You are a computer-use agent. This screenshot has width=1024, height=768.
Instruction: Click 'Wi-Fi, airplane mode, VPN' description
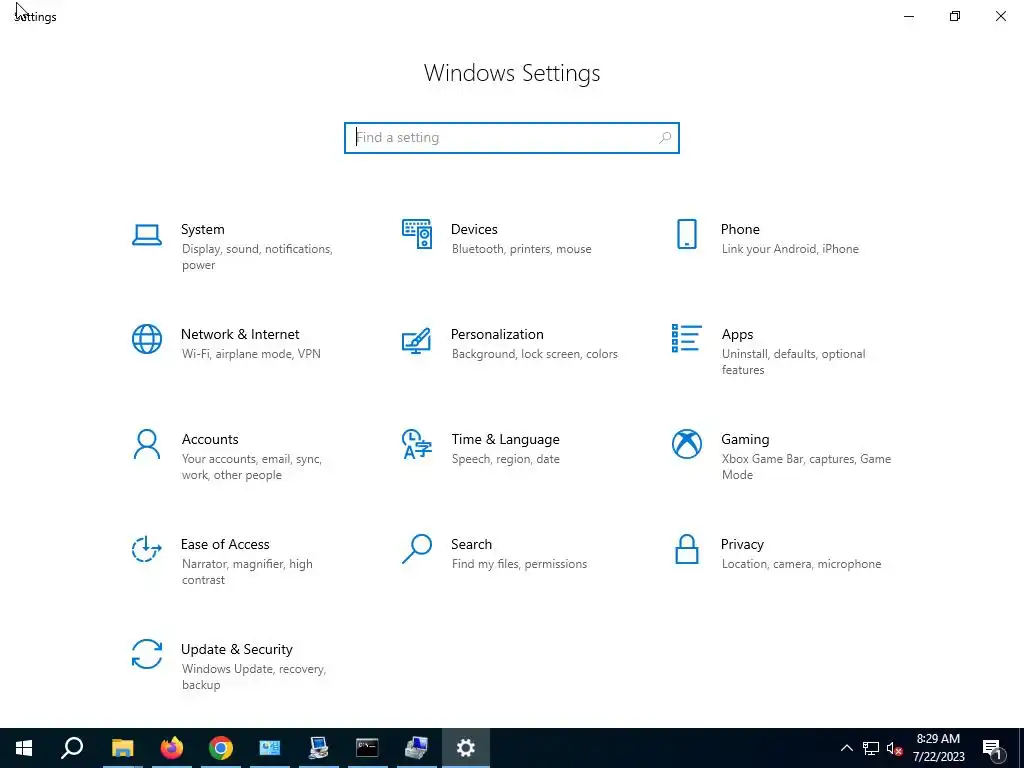click(x=251, y=354)
